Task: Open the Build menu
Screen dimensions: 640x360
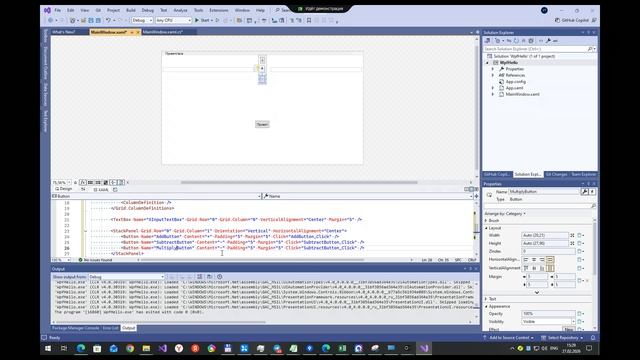Action: tap(131, 10)
